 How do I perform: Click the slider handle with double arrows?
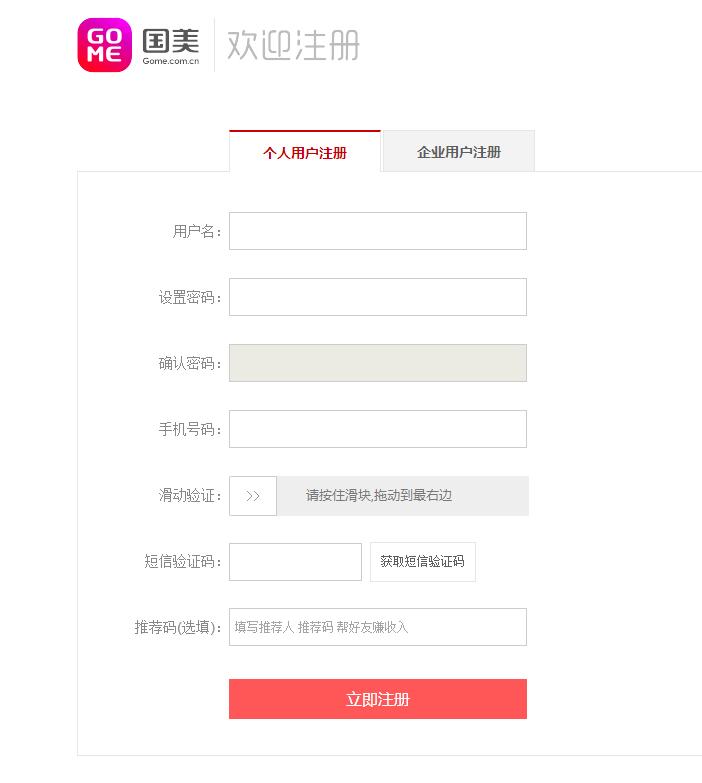253,496
